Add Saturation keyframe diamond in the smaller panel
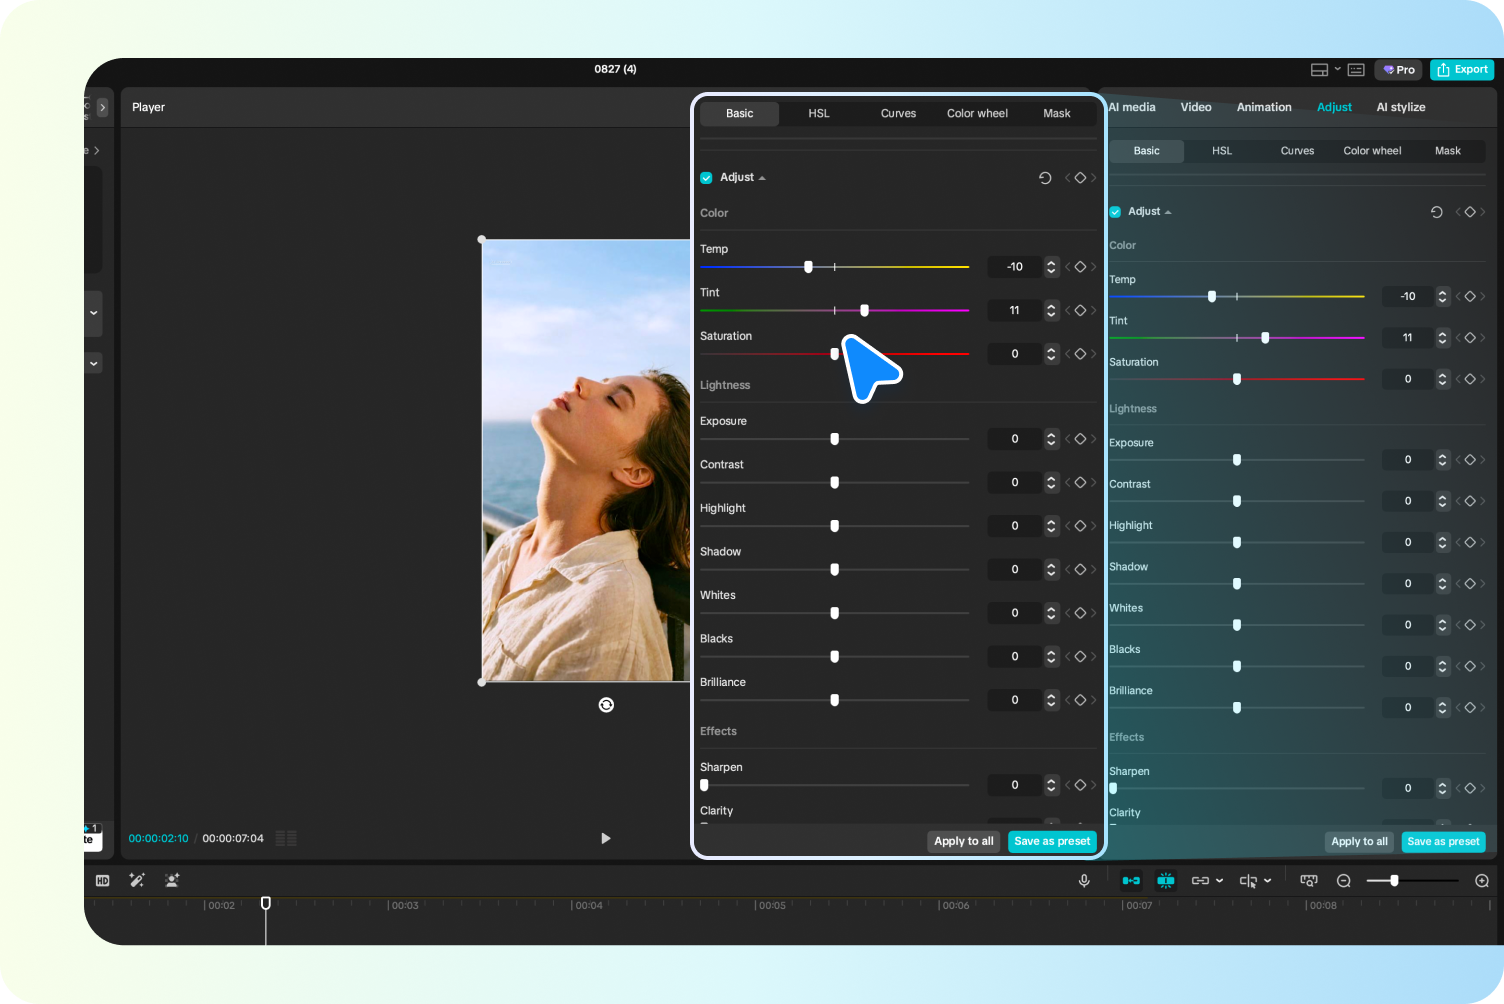The width and height of the screenshot is (1504, 1004). coord(1470,379)
